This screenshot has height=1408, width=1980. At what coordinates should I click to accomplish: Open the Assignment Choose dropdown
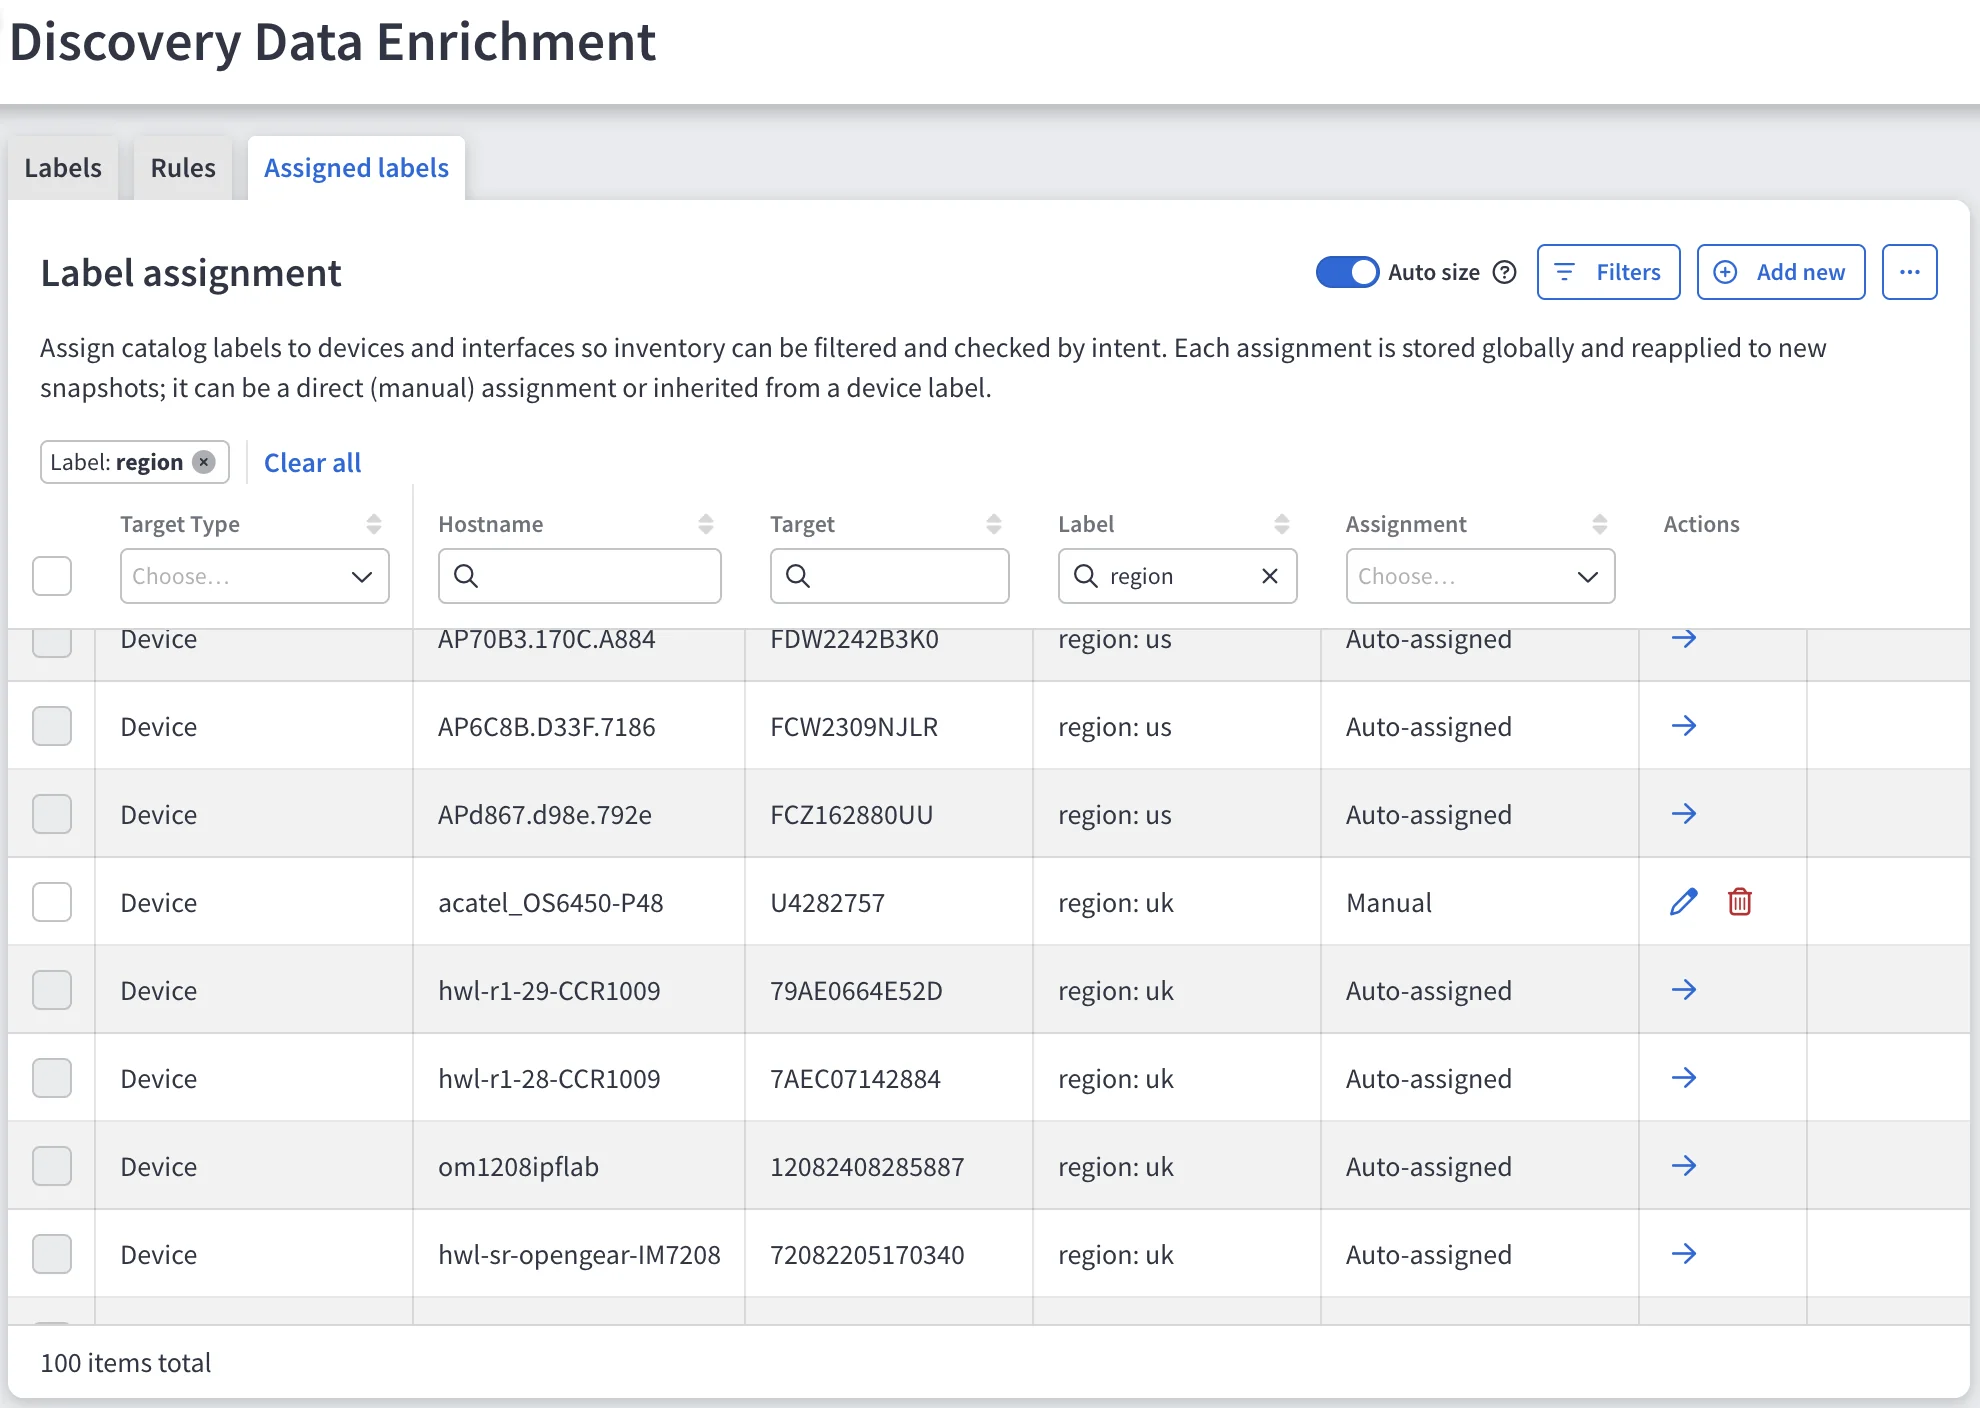click(x=1481, y=576)
